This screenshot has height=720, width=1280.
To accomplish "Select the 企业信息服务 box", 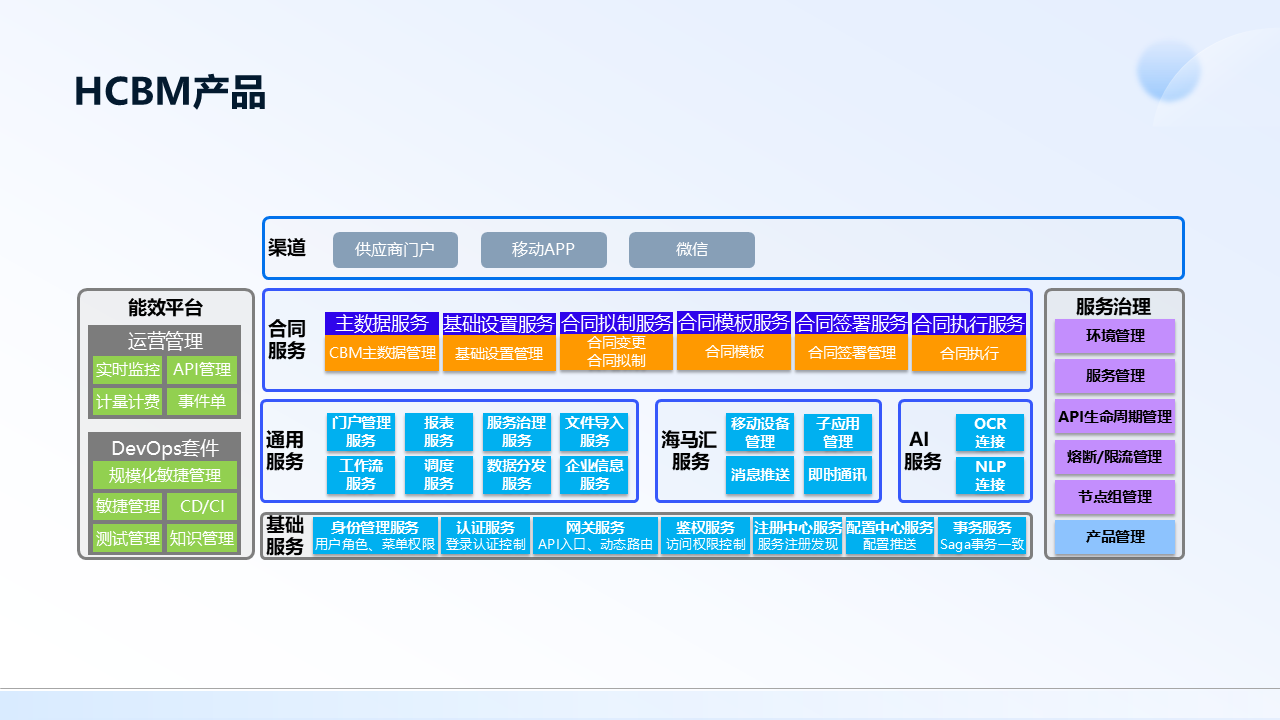I will coord(594,475).
